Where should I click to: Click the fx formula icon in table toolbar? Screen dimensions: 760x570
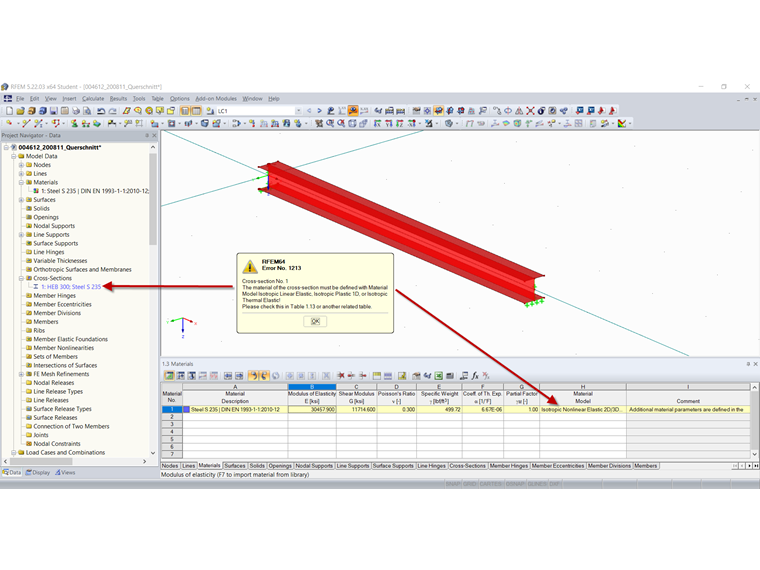475,376
